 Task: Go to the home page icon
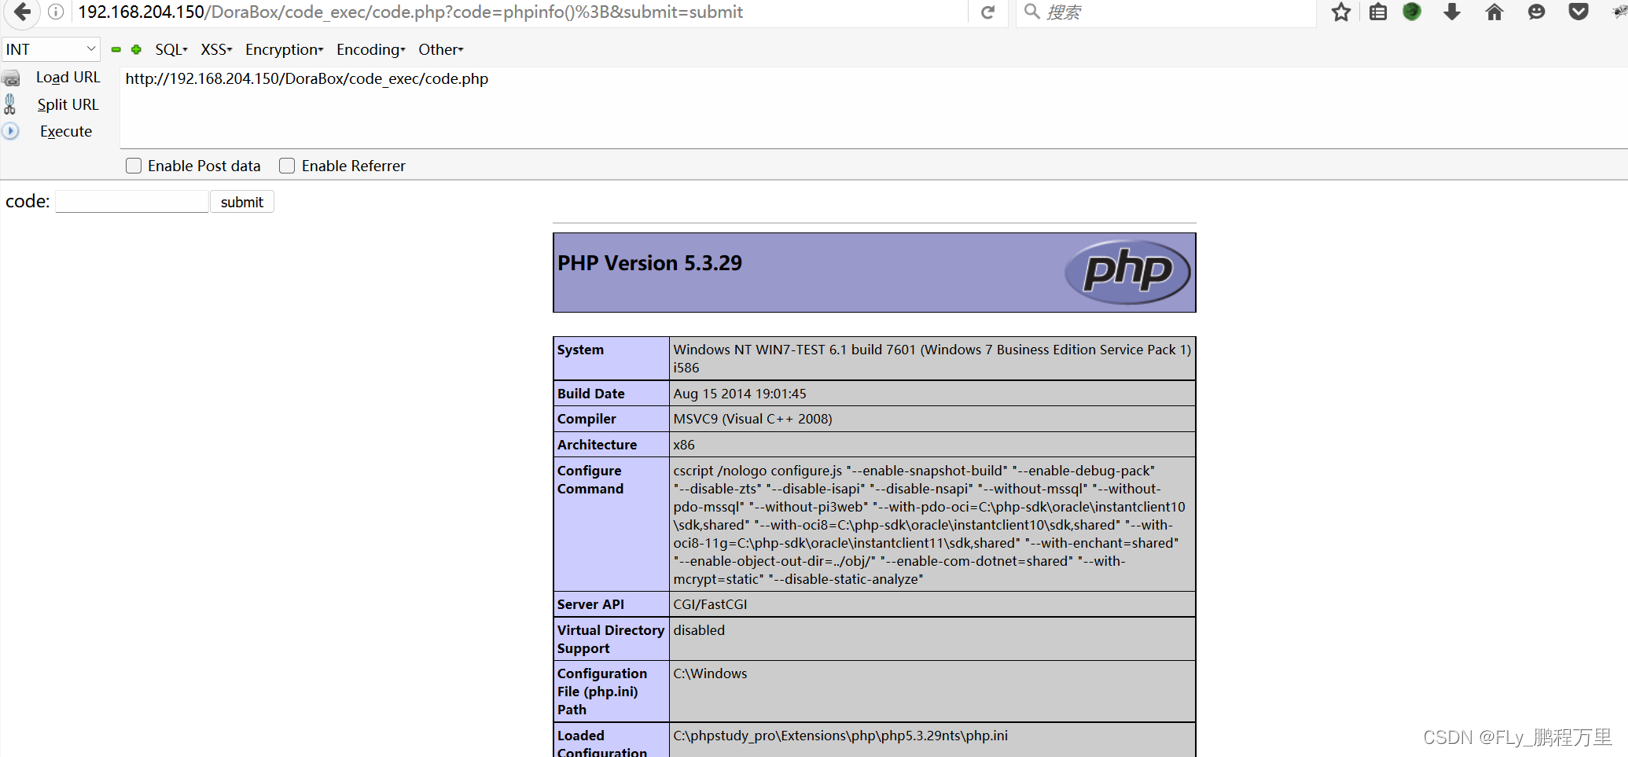coord(1494,12)
